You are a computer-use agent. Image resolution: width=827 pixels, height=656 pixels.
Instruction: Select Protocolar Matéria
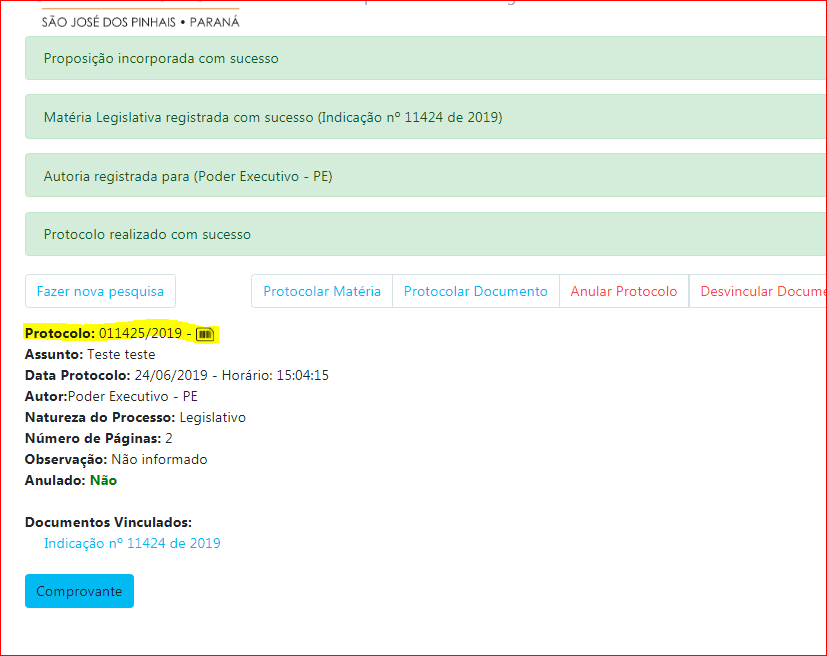322,291
